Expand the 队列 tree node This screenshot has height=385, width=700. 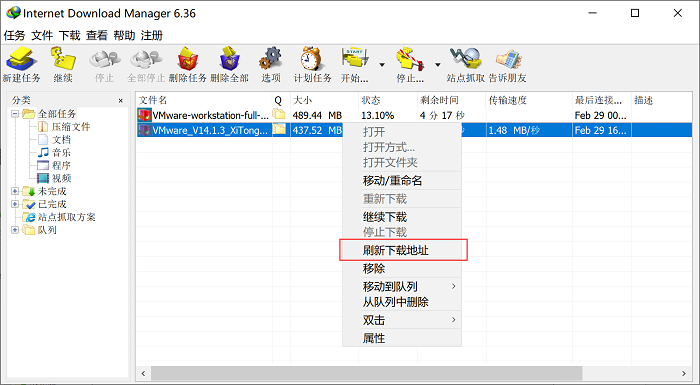click(15, 230)
